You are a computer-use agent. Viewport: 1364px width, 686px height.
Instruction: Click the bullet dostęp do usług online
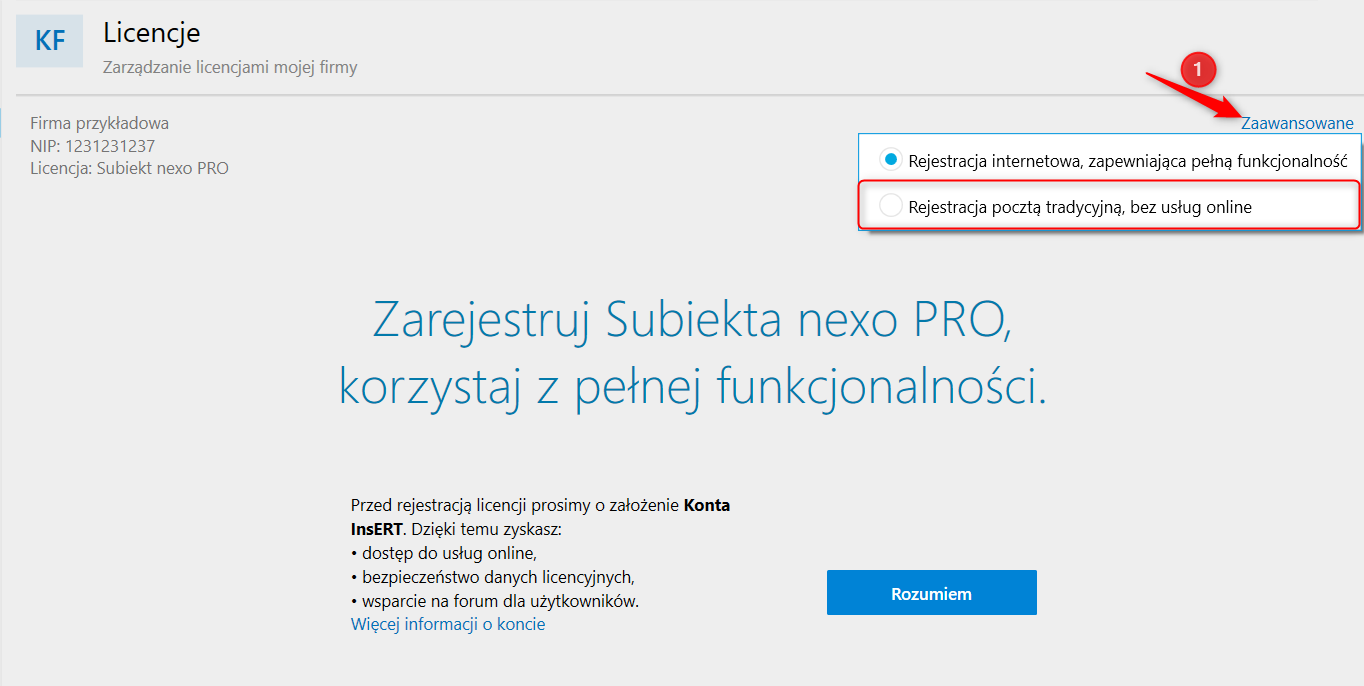point(444,553)
